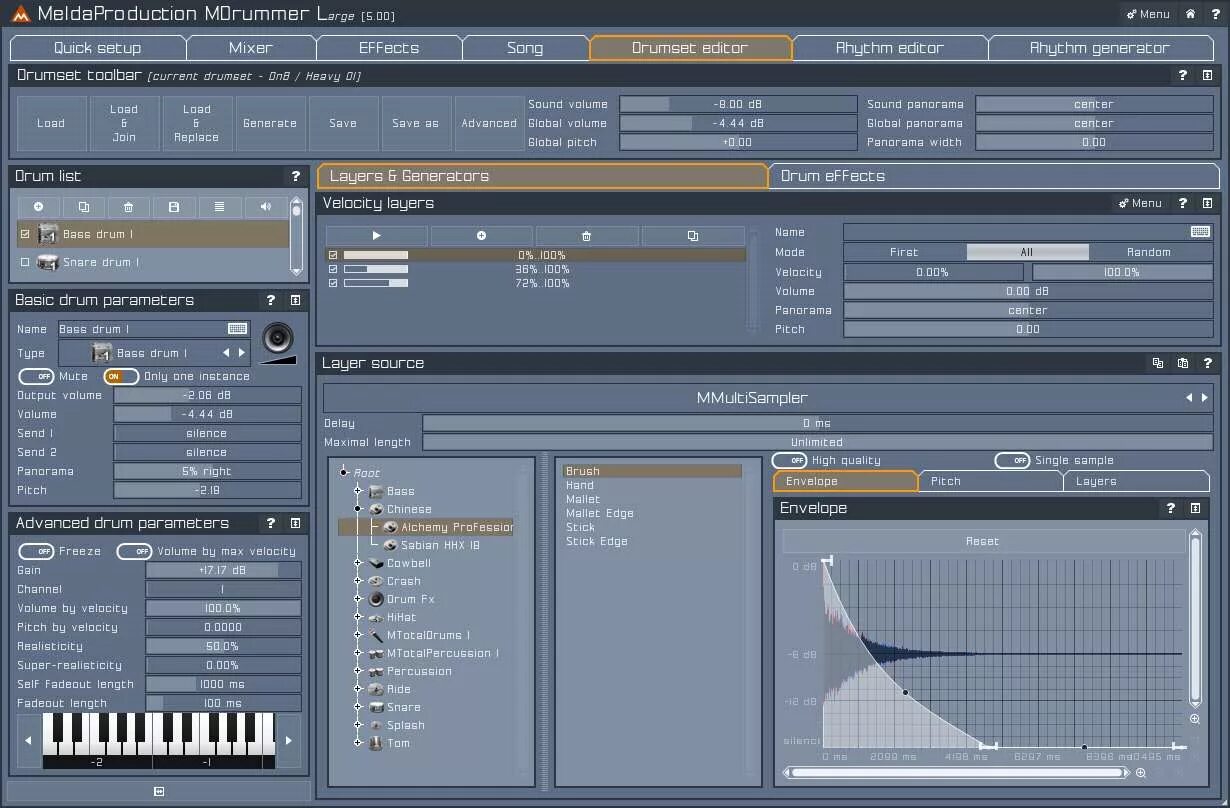The height and width of the screenshot is (808, 1230).
Task: Delete drum trash icon in Drum list
Action: (x=129, y=207)
